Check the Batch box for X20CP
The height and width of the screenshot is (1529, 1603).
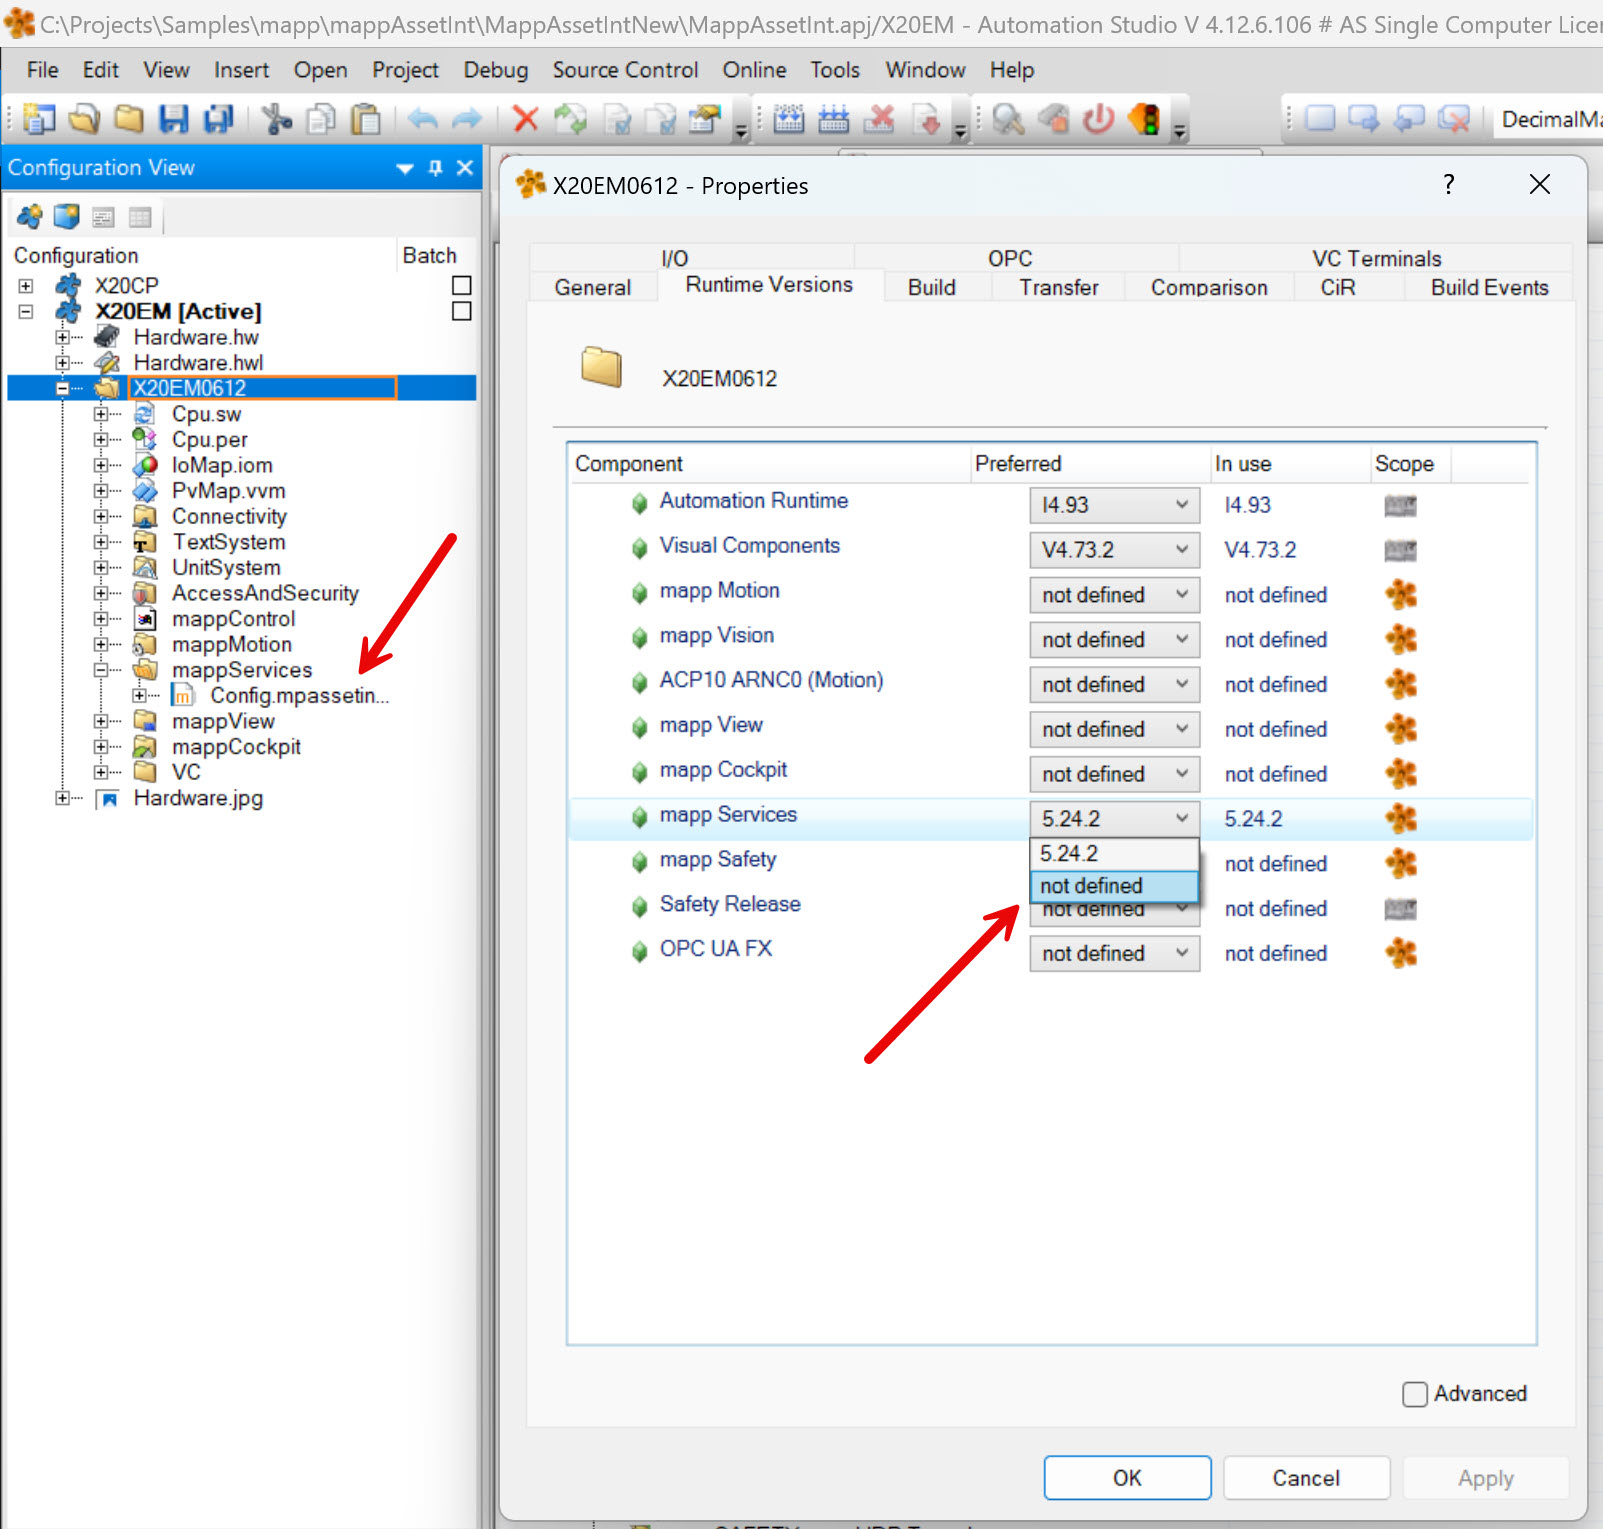[461, 285]
